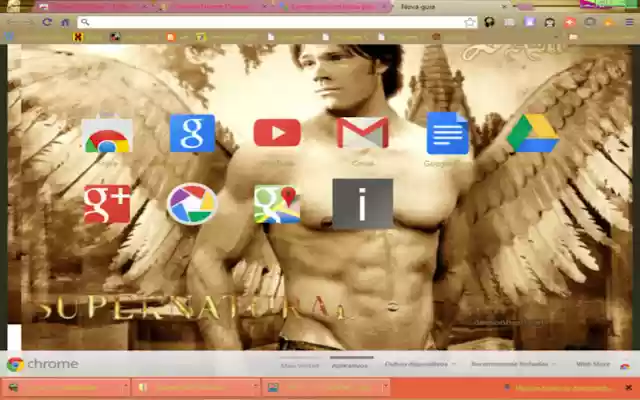Expand the 'Outros dispositivos' dropdown
This screenshot has width=640, height=400.
[420, 364]
